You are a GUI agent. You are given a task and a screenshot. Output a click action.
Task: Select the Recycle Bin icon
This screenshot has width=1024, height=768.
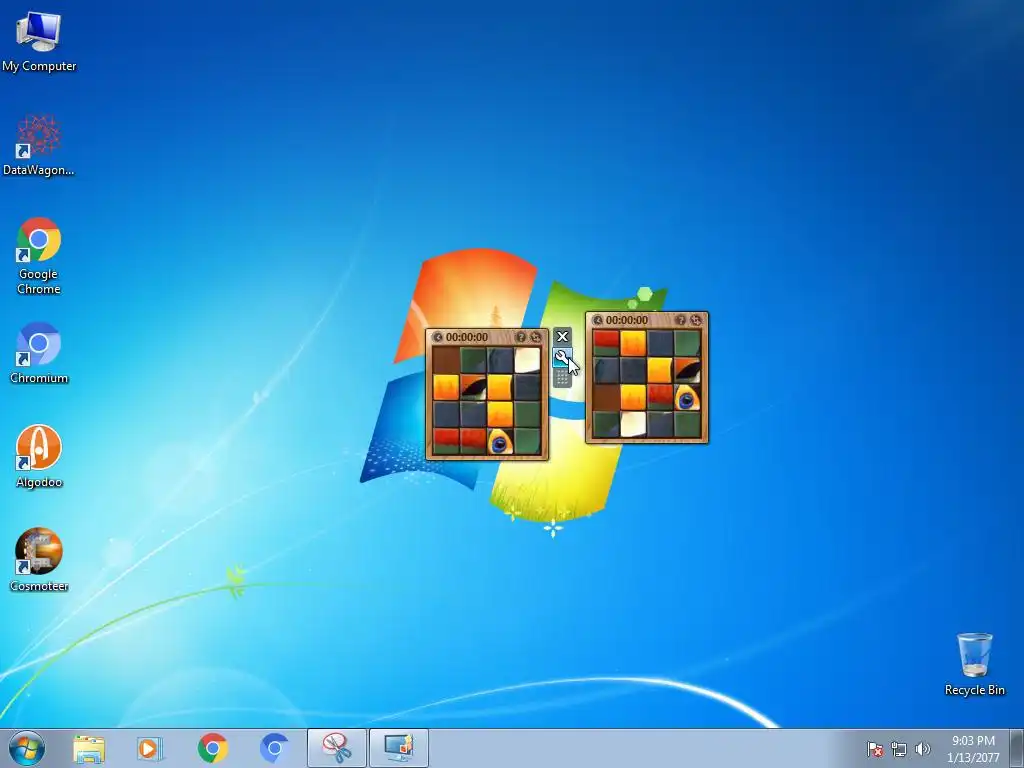click(x=974, y=664)
